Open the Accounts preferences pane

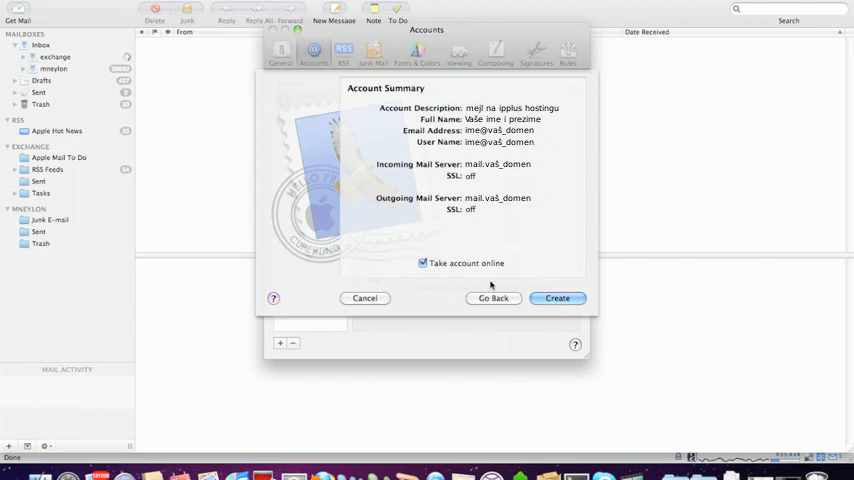314,54
